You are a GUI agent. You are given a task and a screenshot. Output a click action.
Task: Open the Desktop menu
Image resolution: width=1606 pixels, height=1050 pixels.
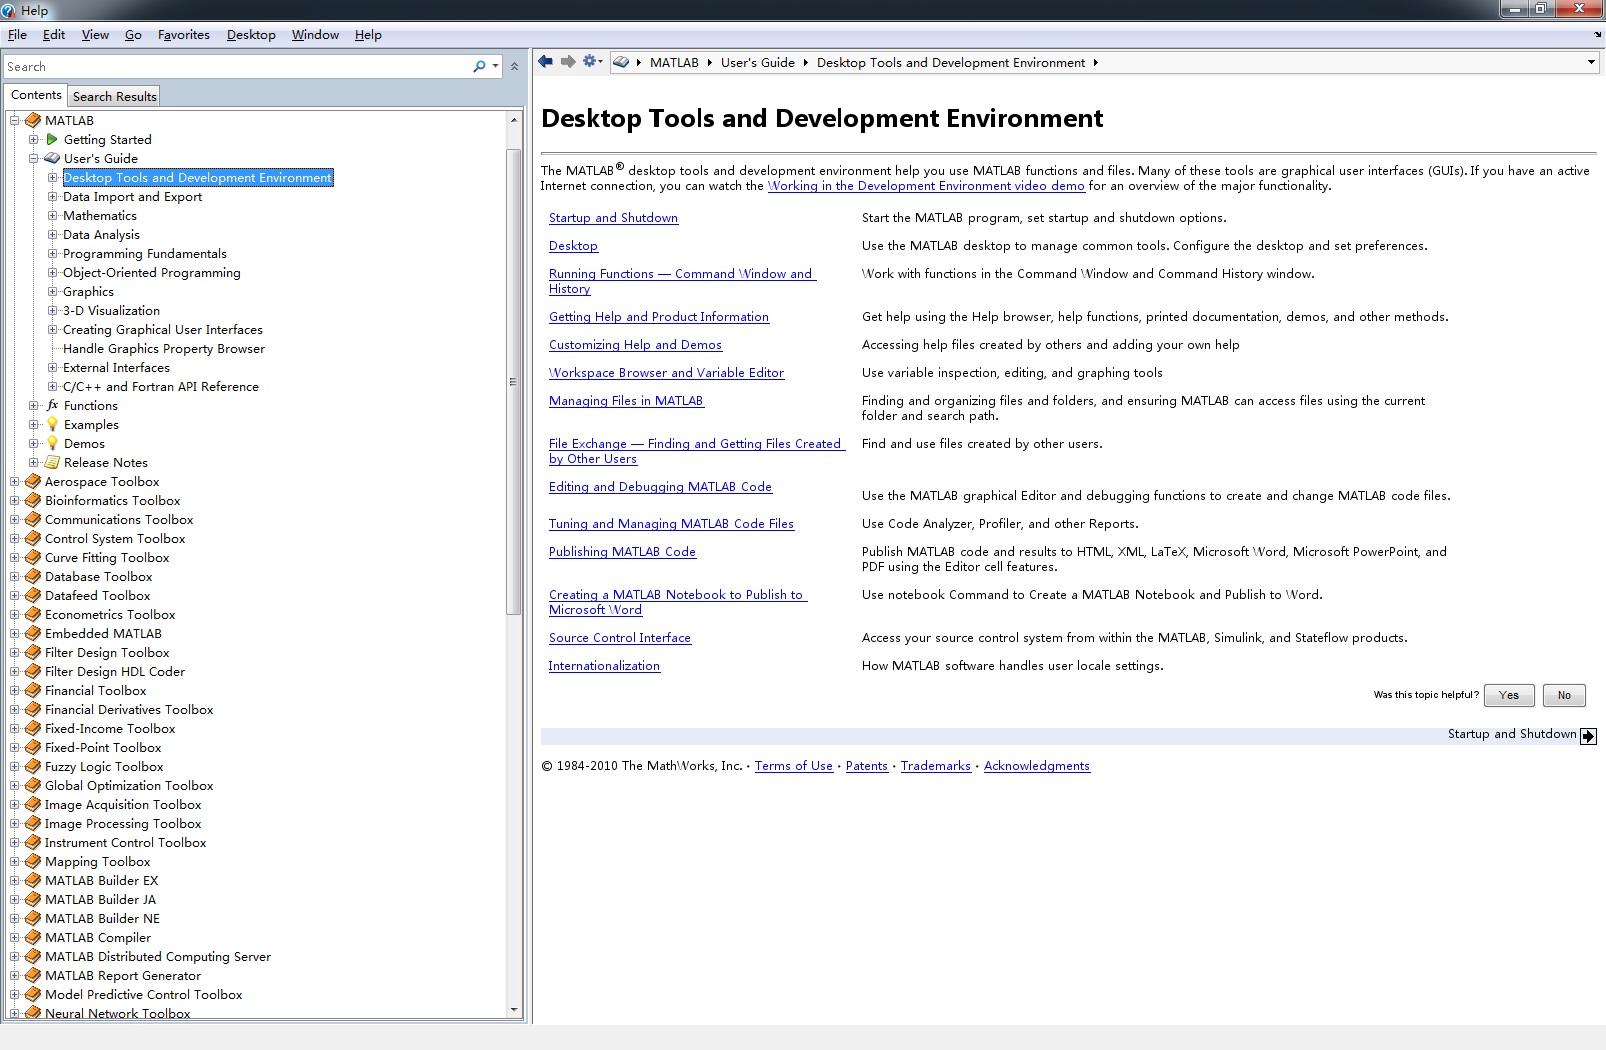coord(251,34)
